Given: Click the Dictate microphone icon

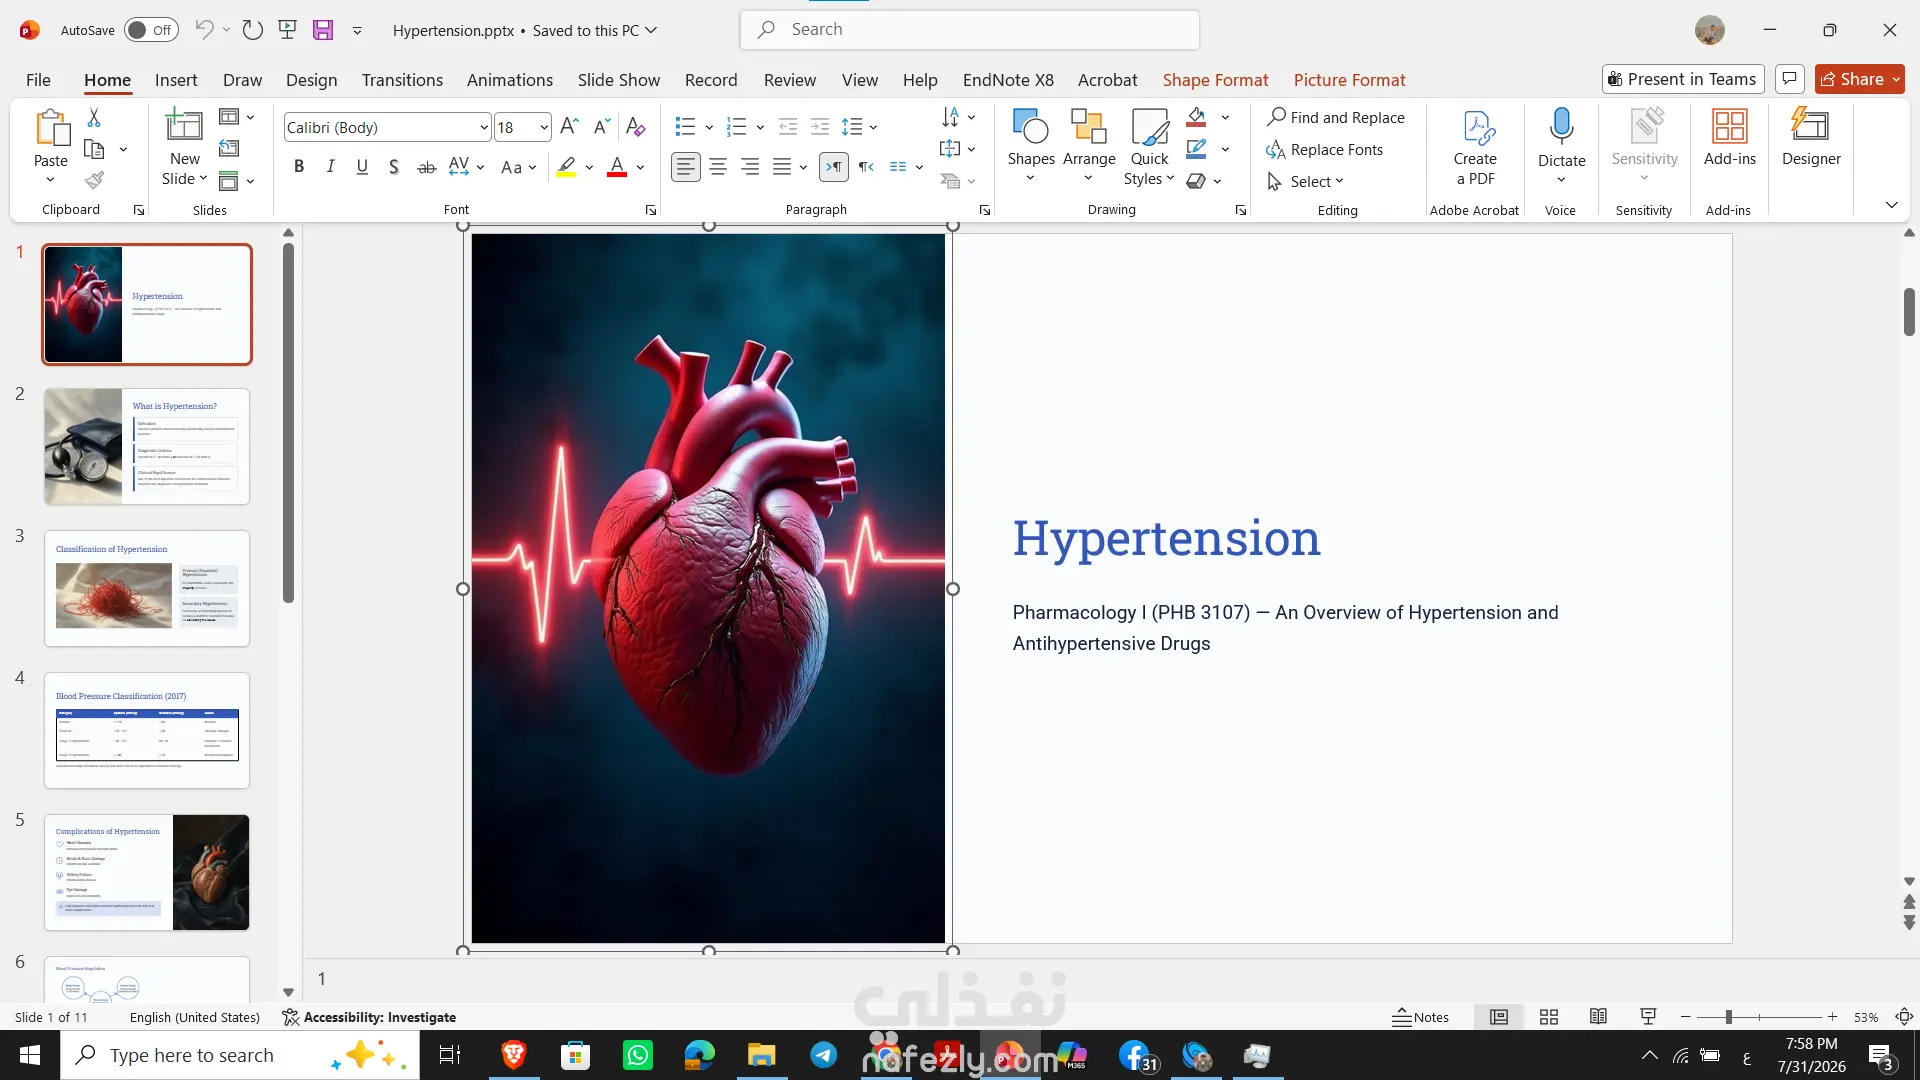Looking at the screenshot, I should pyautogui.click(x=1561, y=127).
